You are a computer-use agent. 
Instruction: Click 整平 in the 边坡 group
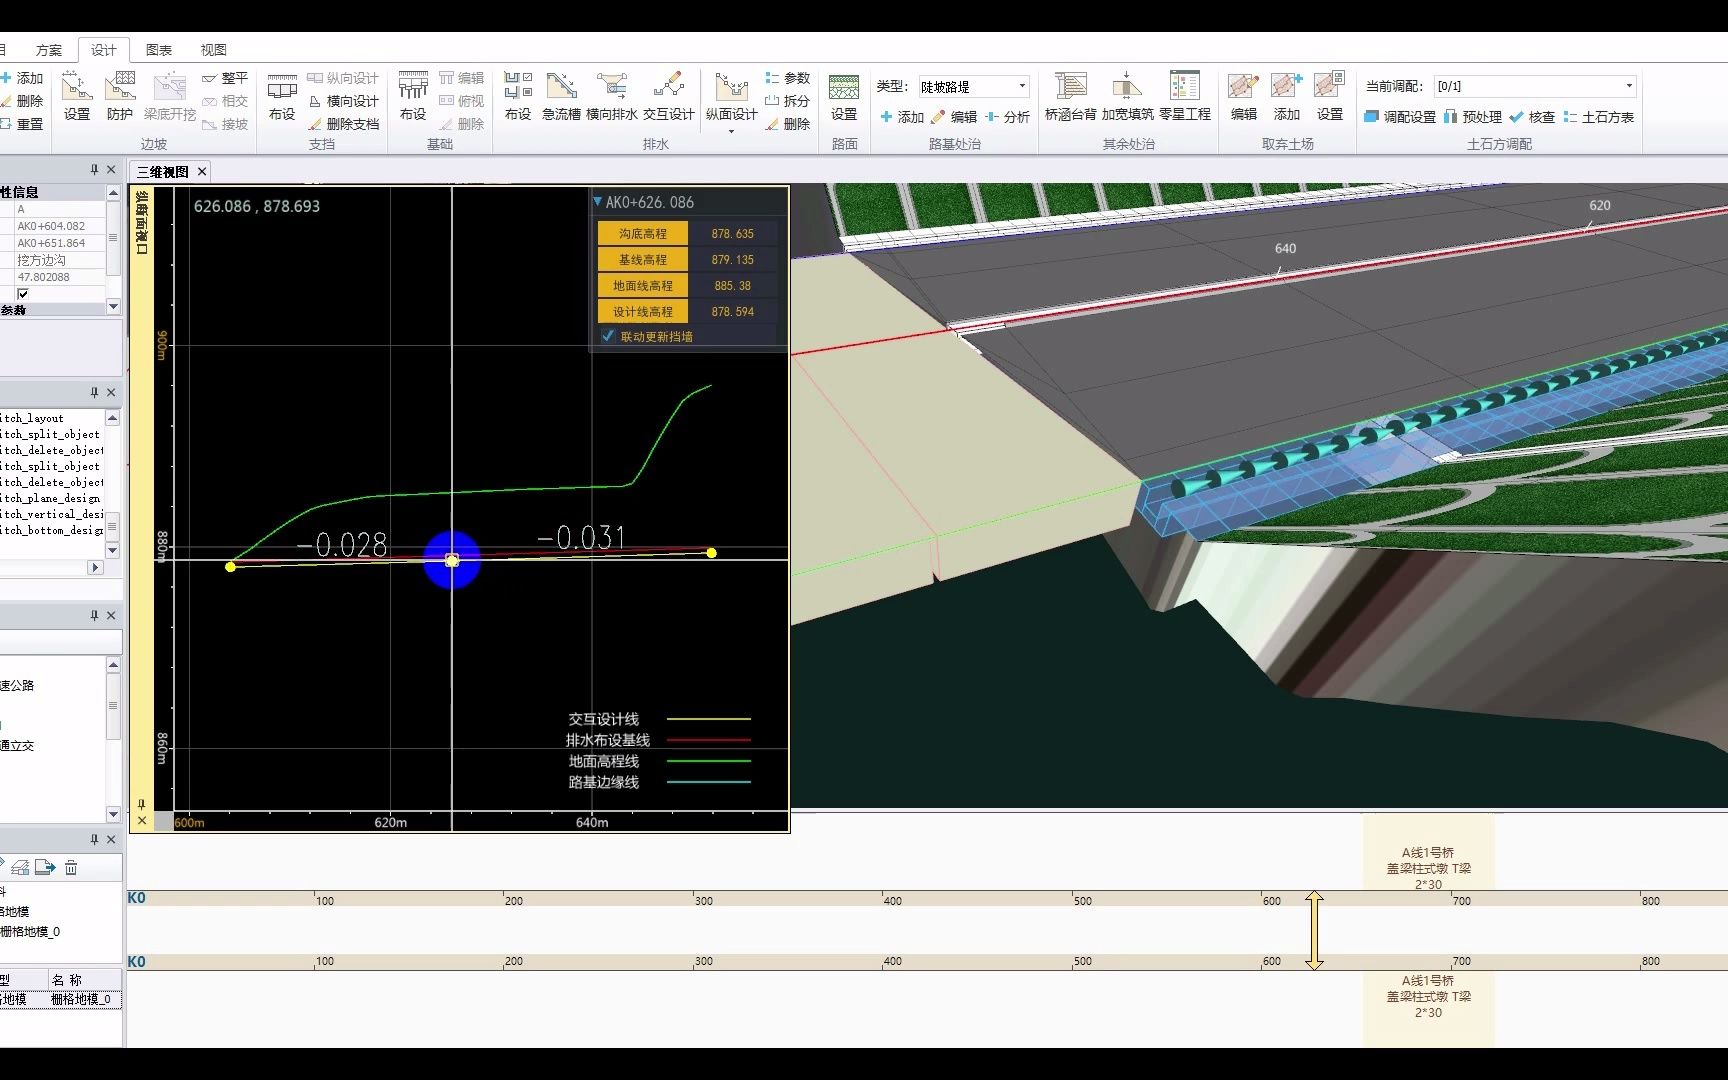227,78
